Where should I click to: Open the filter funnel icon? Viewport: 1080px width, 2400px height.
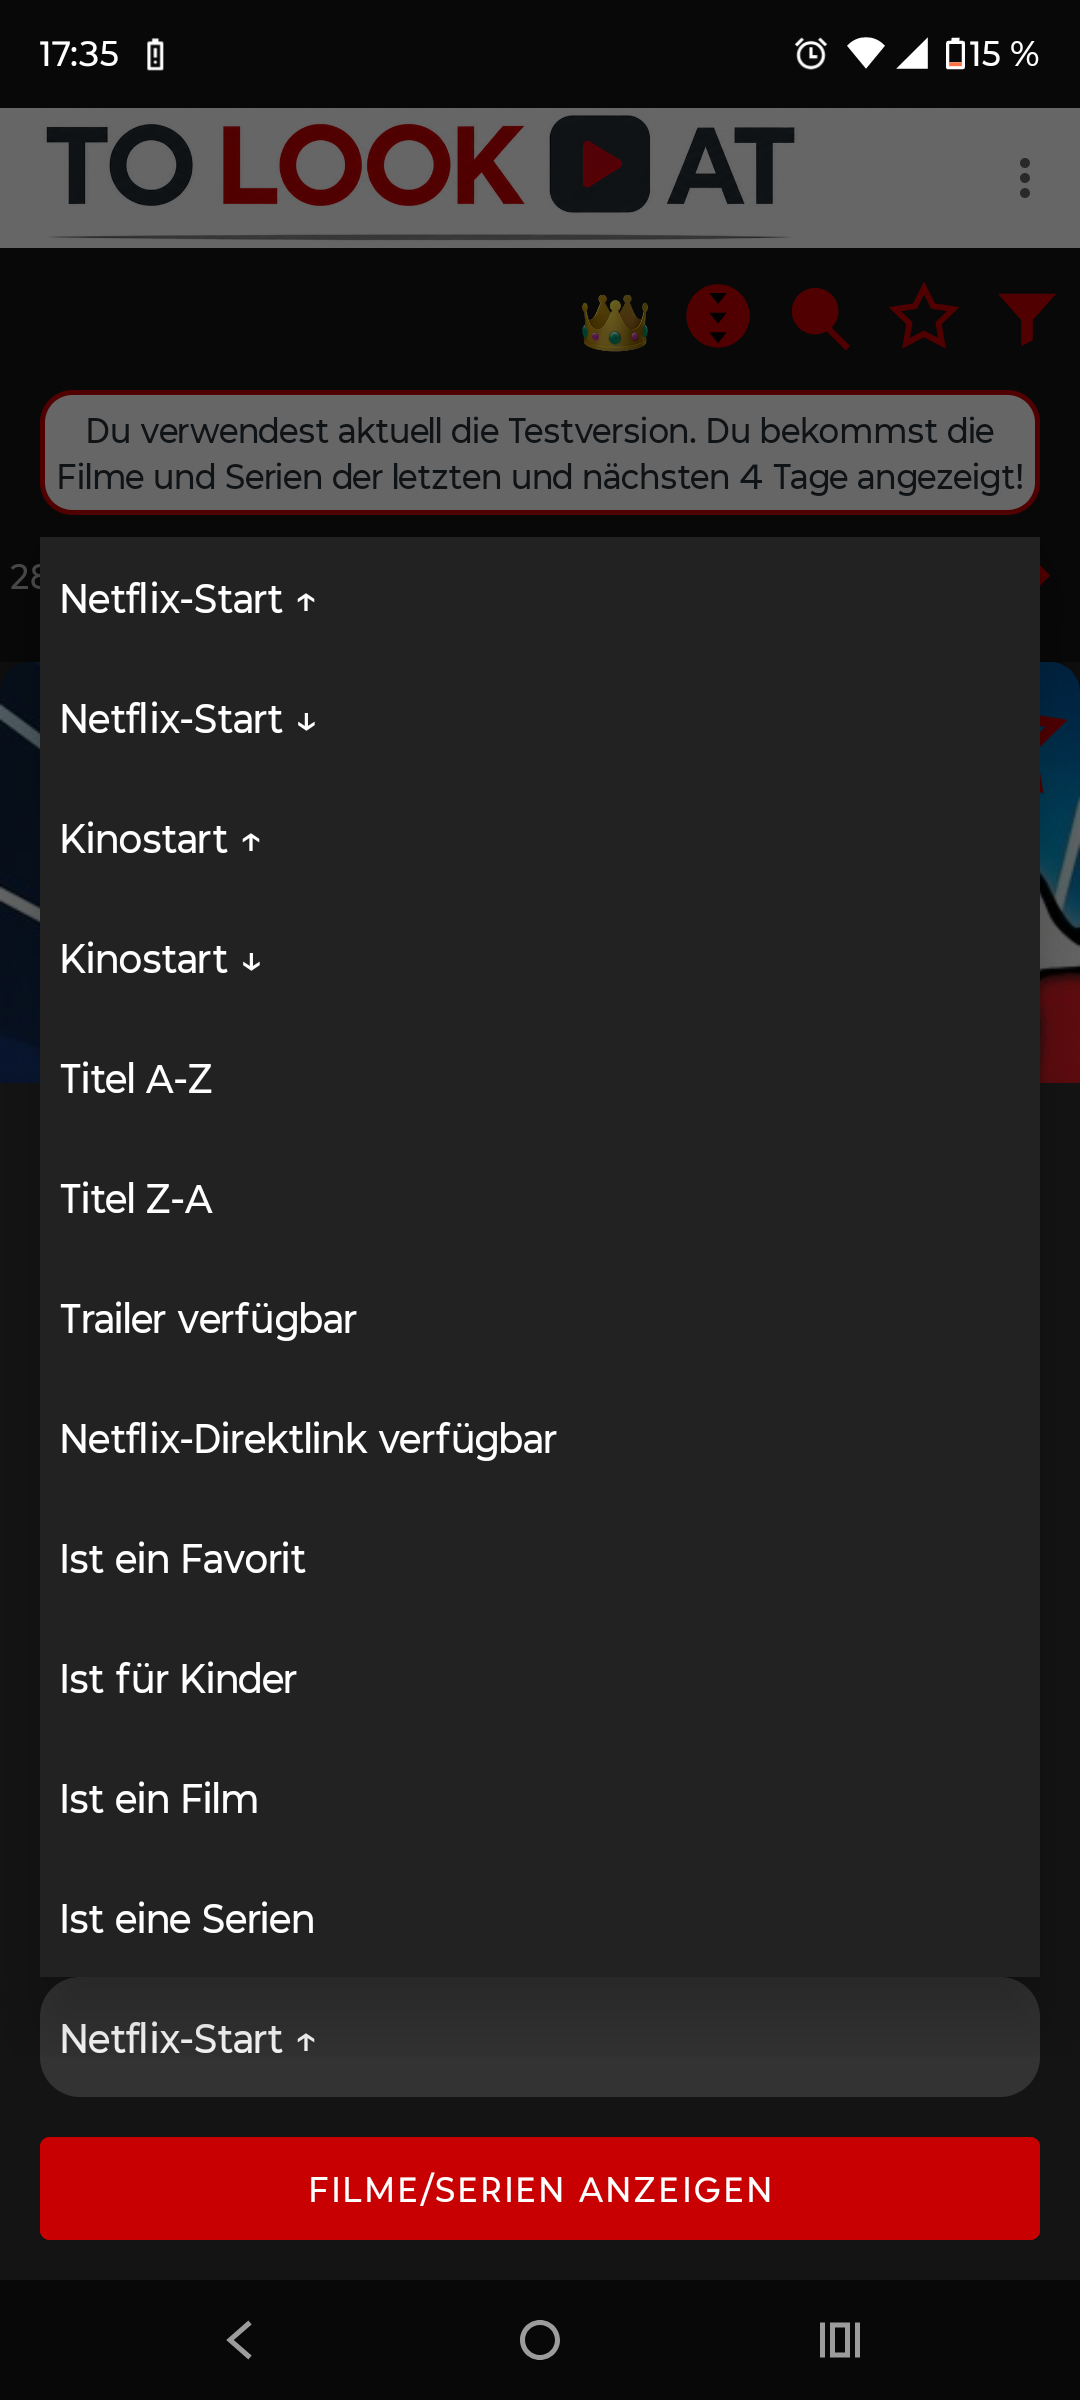(1027, 318)
